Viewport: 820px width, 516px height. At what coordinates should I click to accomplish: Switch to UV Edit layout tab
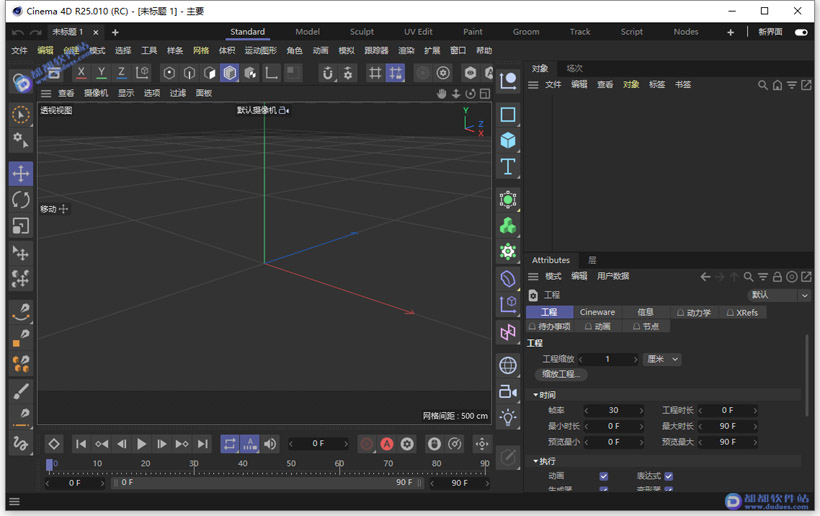[x=418, y=32]
